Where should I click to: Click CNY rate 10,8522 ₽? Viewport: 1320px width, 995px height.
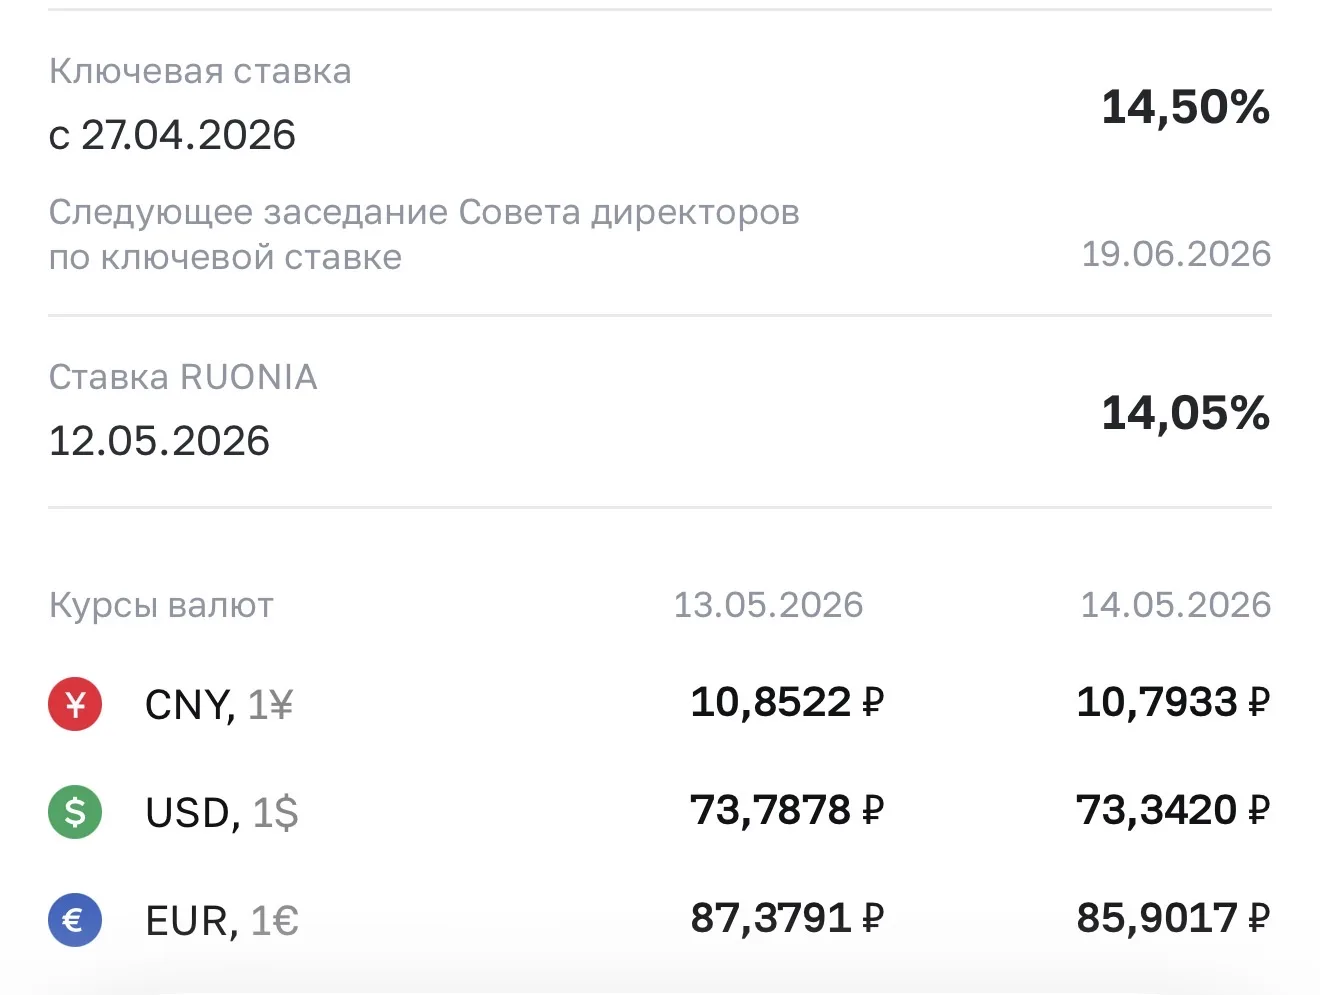pyautogui.click(x=787, y=702)
